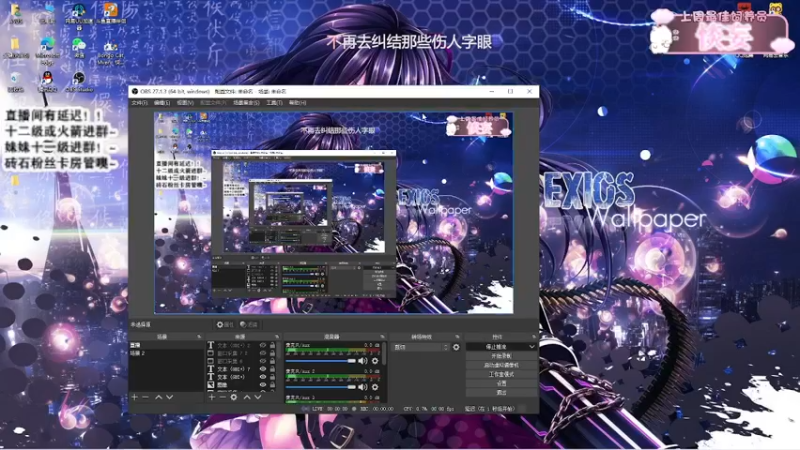The image size is (800, 450).
Task: Pop out the Controls dock panel
Action: [534, 337]
